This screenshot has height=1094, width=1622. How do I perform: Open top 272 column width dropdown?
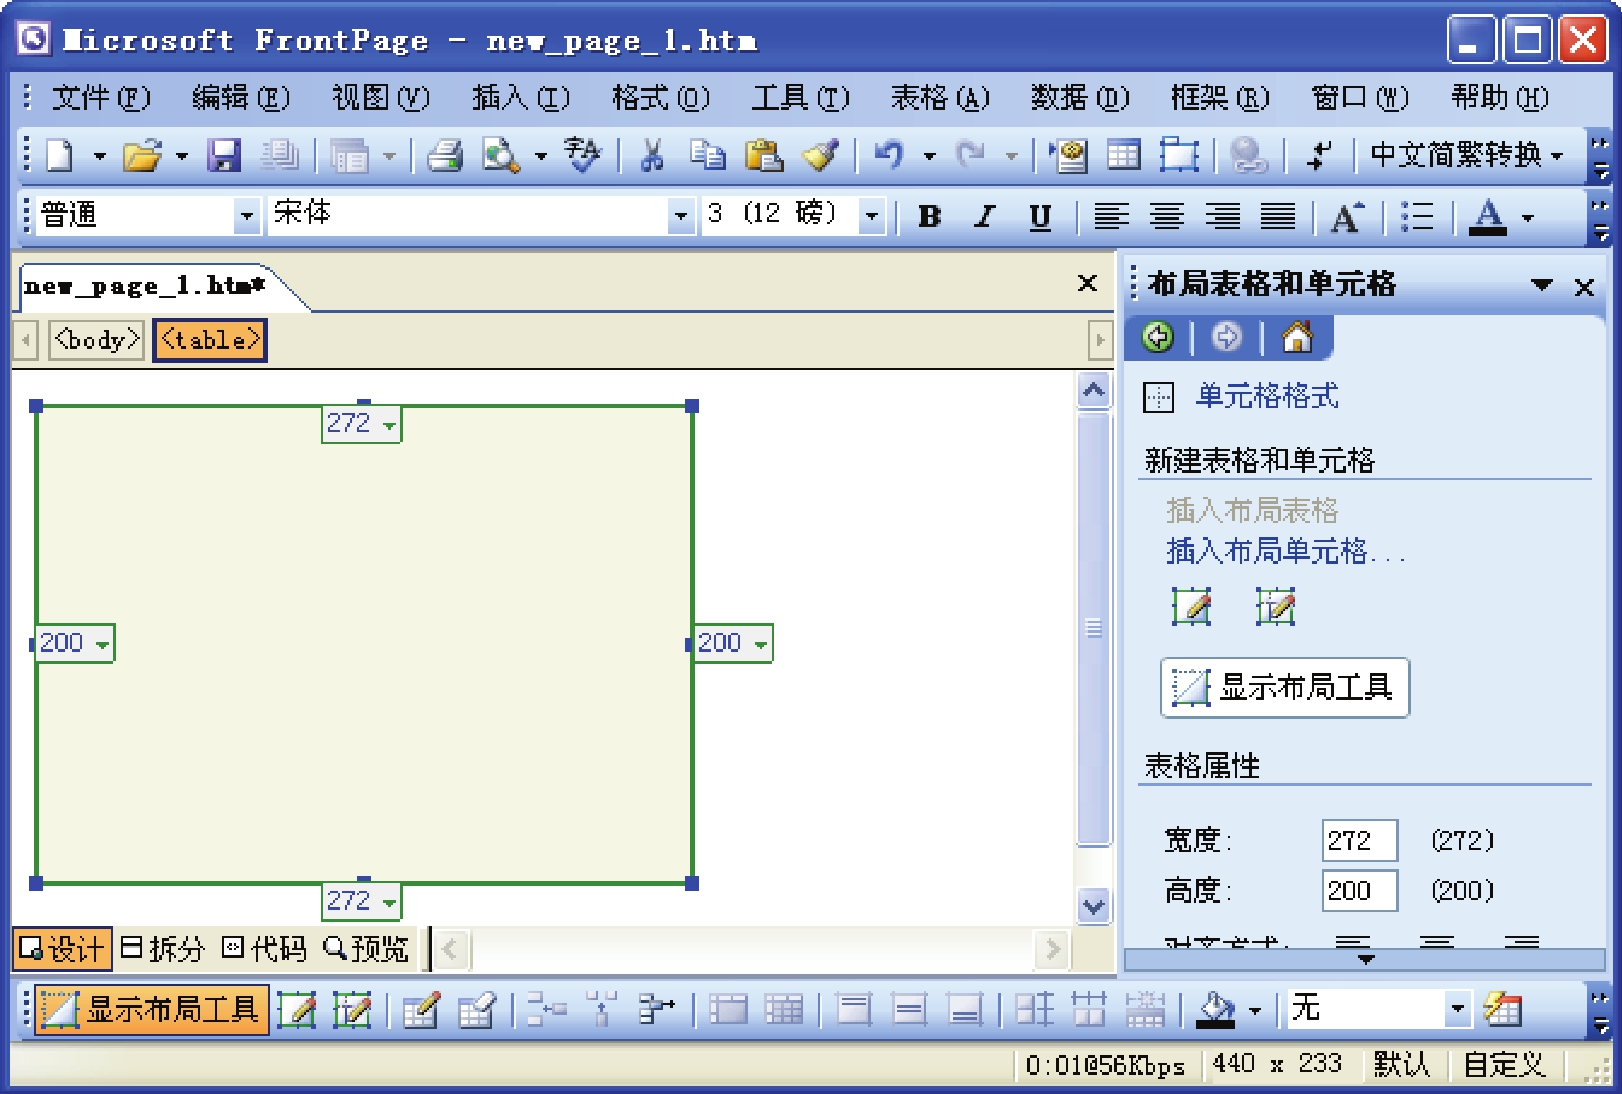point(390,426)
